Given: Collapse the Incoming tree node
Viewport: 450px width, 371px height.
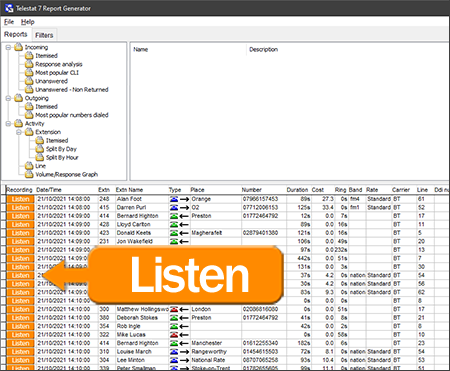Looking at the screenshot, I should [8, 47].
